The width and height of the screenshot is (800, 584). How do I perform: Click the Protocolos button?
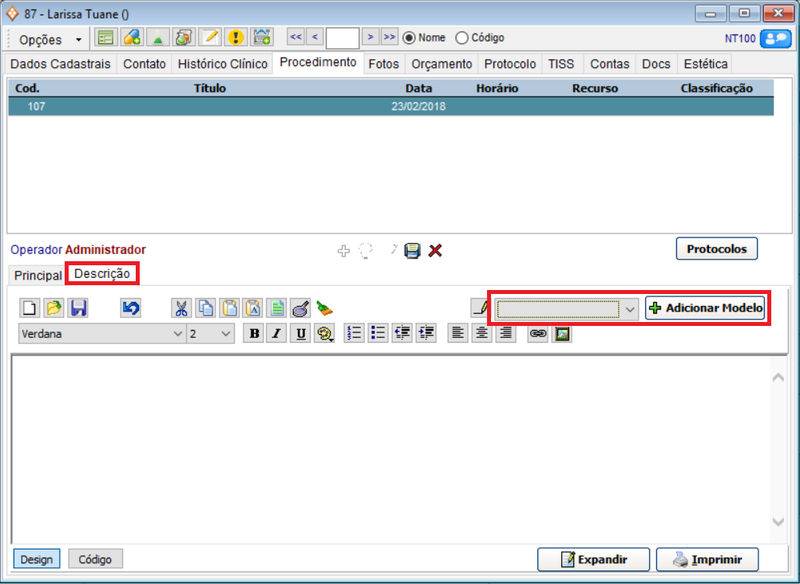(x=717, y=249)
